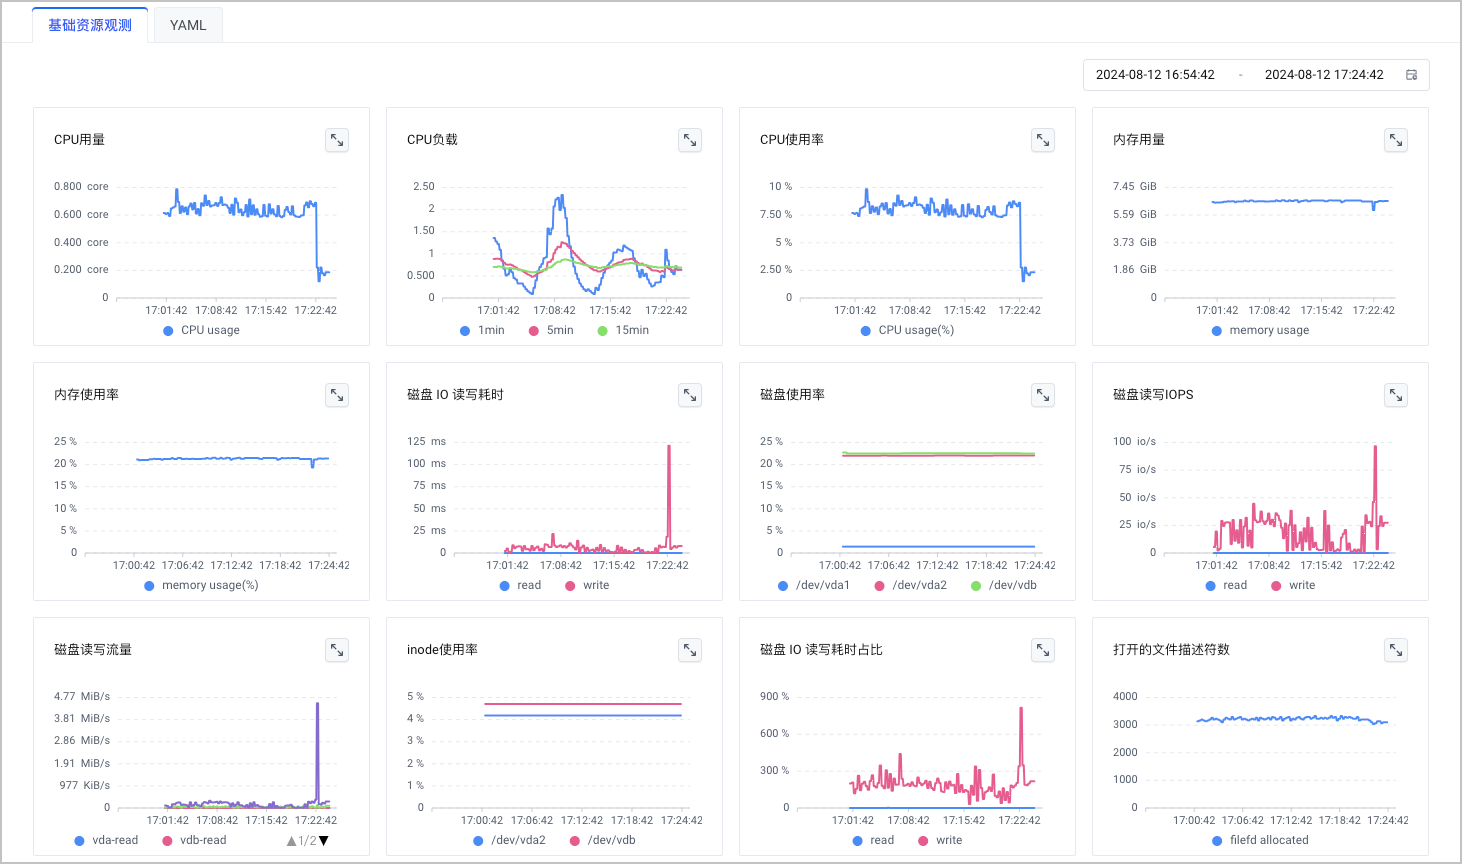Toggle /dev/vda1 legend in 磁盘使用率
Screen dimensions: 1462x864
pyautogui.click(x=814, y=585)
